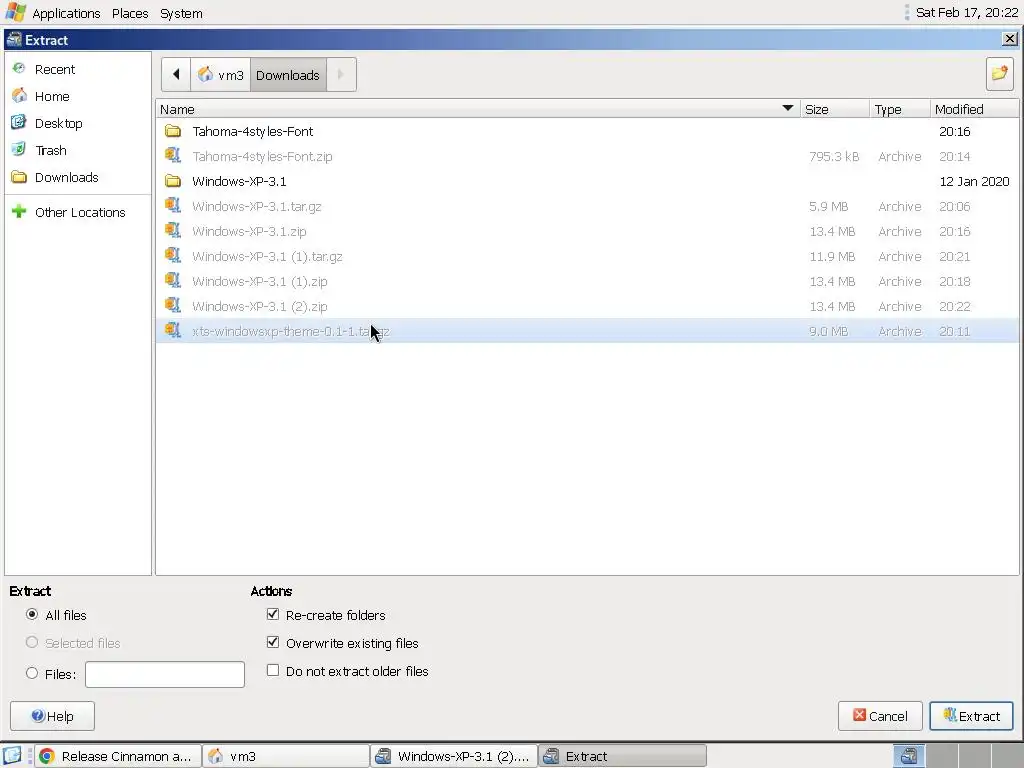1024x768 pixels.
Task: Click archive icon of Windows-XP-3.1 (2).zip
Action: (x=173, y=306)
